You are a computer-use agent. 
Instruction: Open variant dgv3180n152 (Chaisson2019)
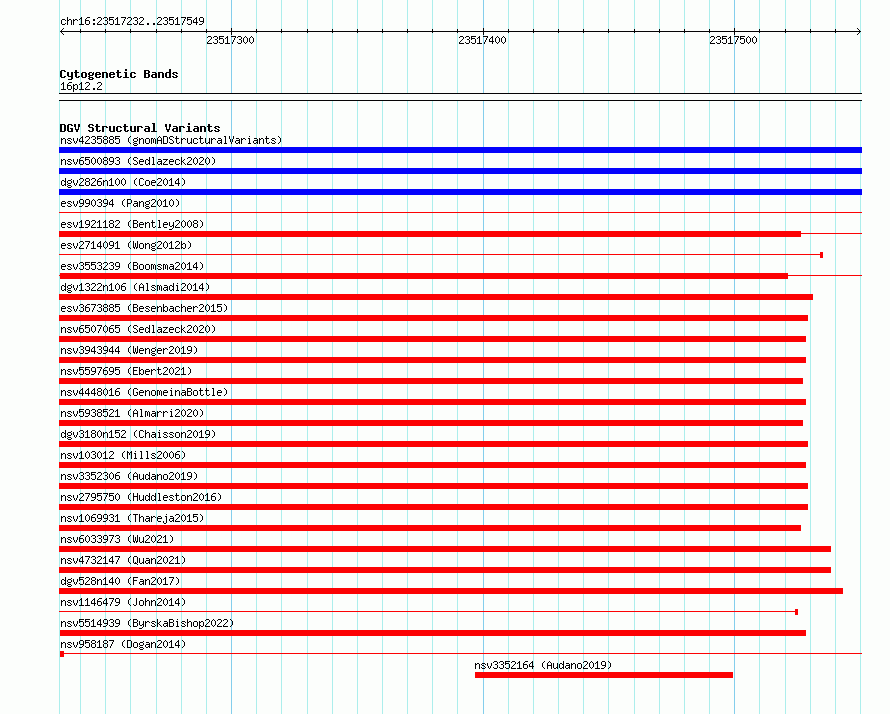click(138, 434)
